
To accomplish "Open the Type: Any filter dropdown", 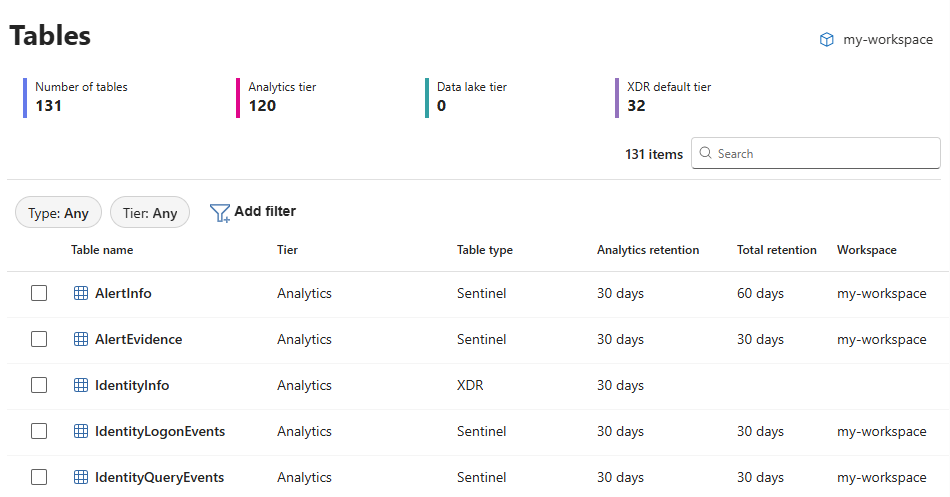I will (x=58, y=213).
